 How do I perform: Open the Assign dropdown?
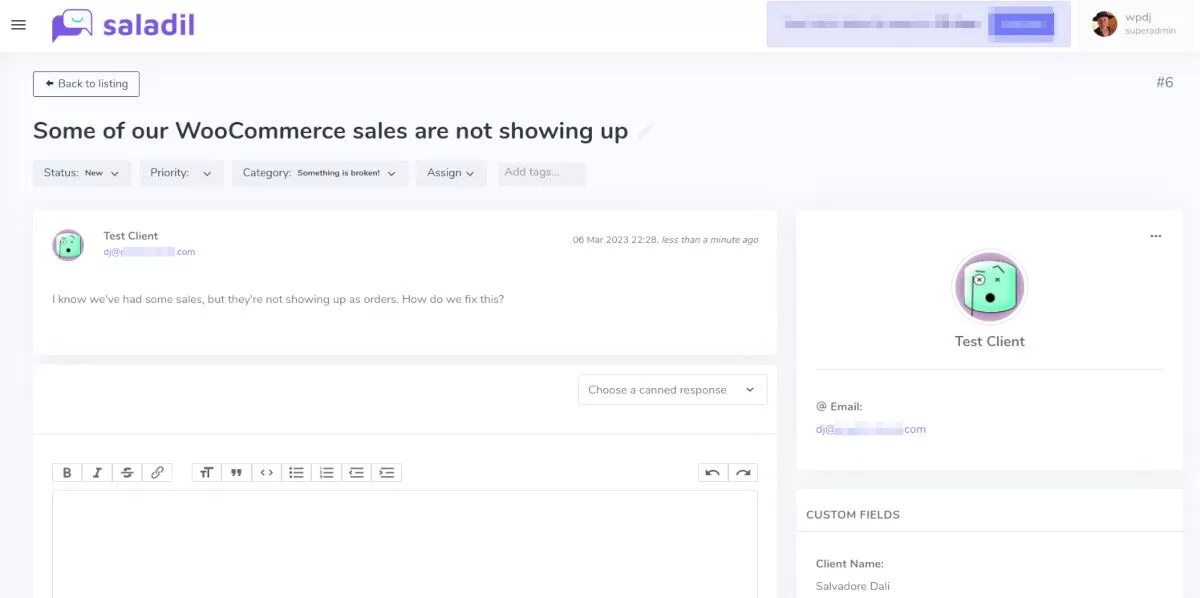coord(451,173)
